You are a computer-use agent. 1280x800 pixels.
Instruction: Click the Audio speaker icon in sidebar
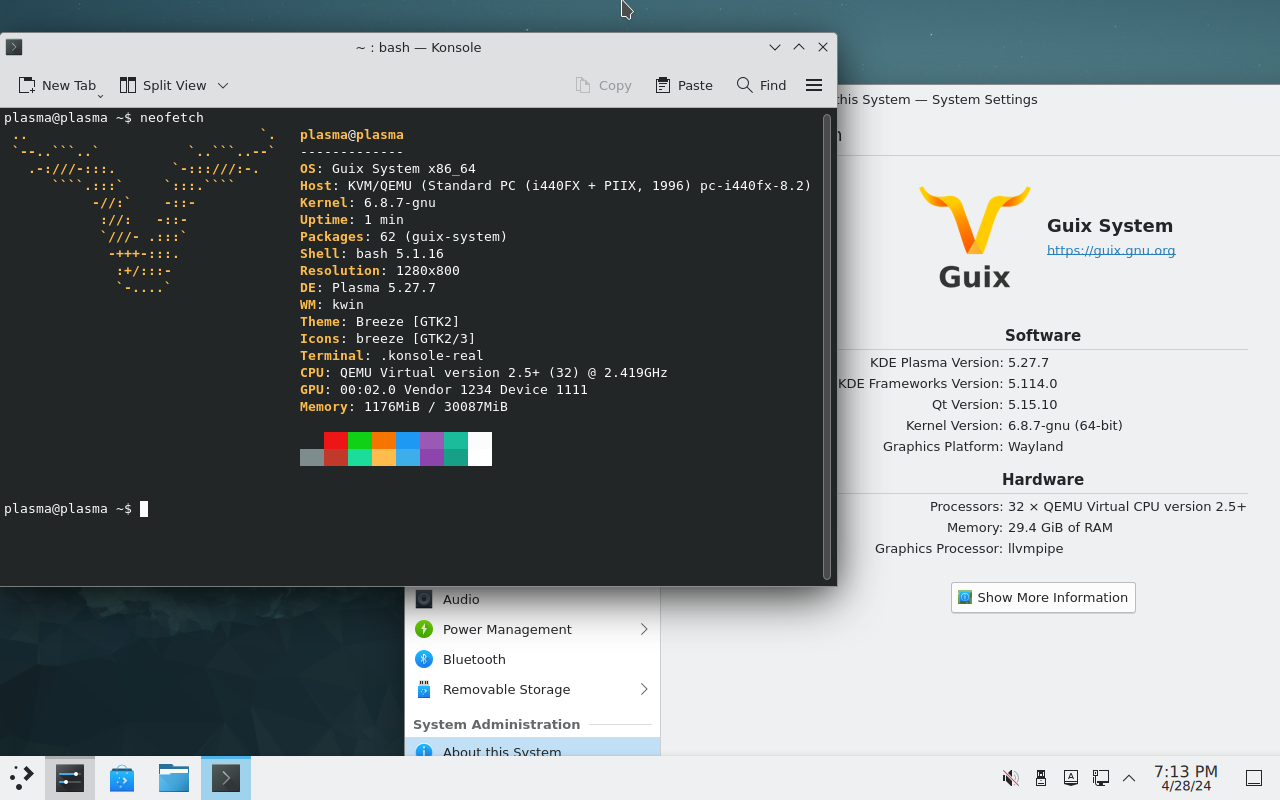coord(424,599)
